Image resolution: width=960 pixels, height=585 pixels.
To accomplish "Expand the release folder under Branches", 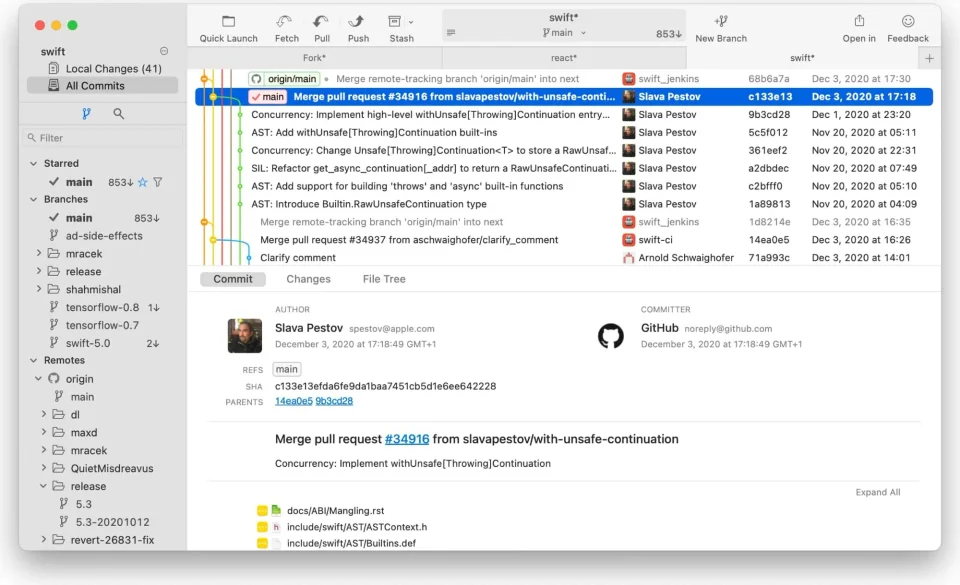I will (39, 271).
